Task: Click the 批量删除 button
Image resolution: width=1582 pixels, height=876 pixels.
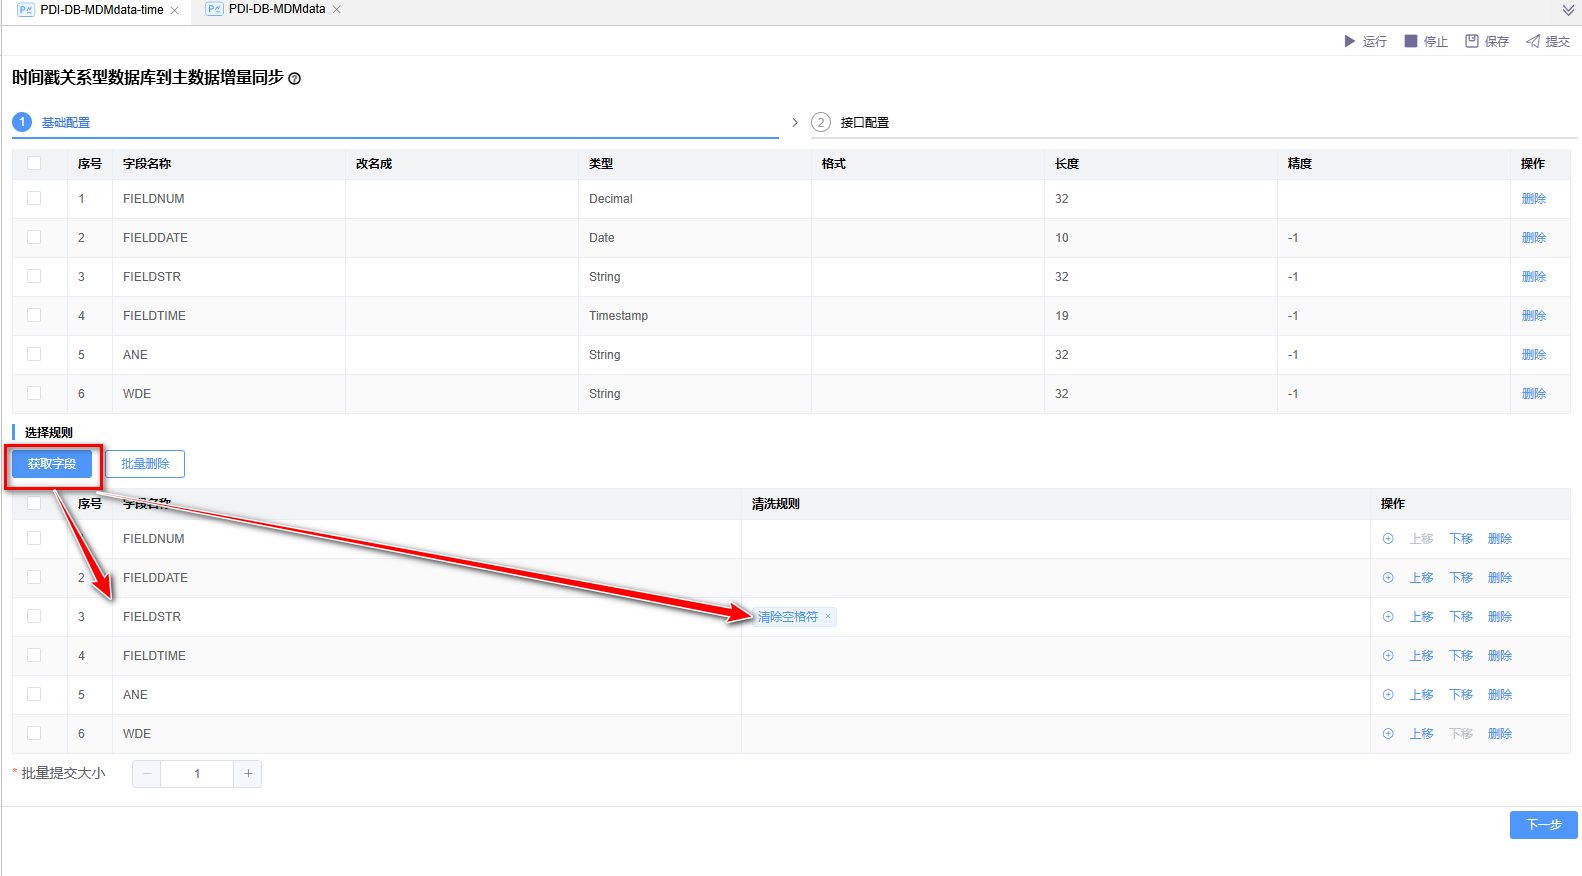Action: (145, 464)
